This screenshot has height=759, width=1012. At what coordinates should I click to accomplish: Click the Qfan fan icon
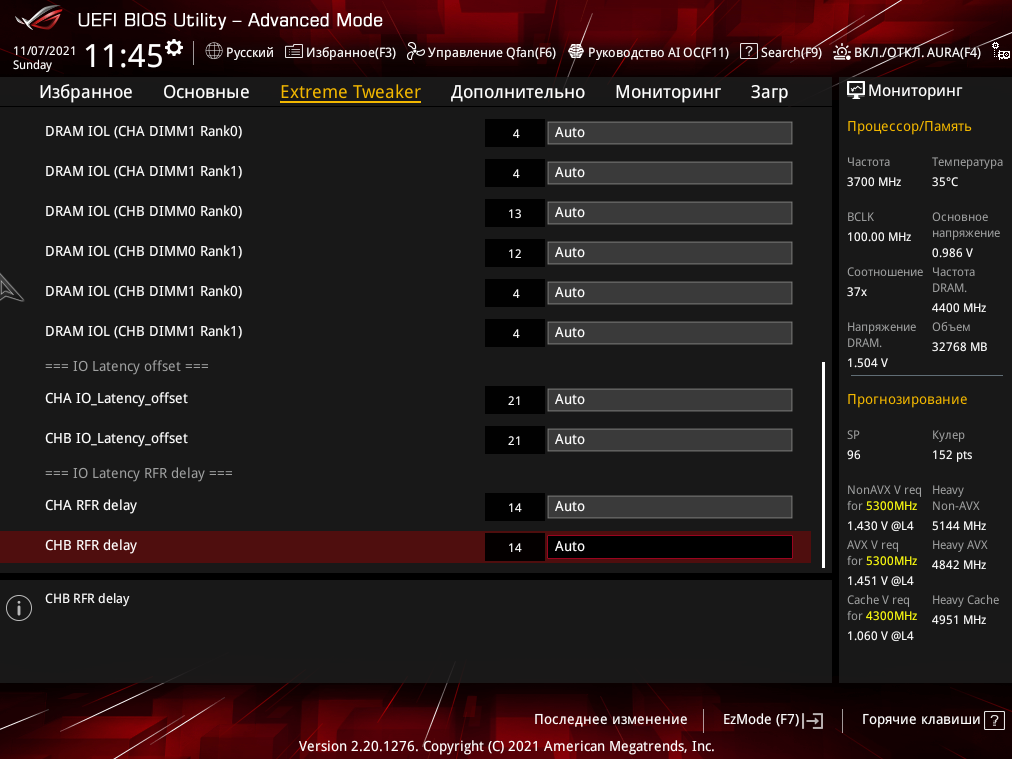[x=415, y=52]
